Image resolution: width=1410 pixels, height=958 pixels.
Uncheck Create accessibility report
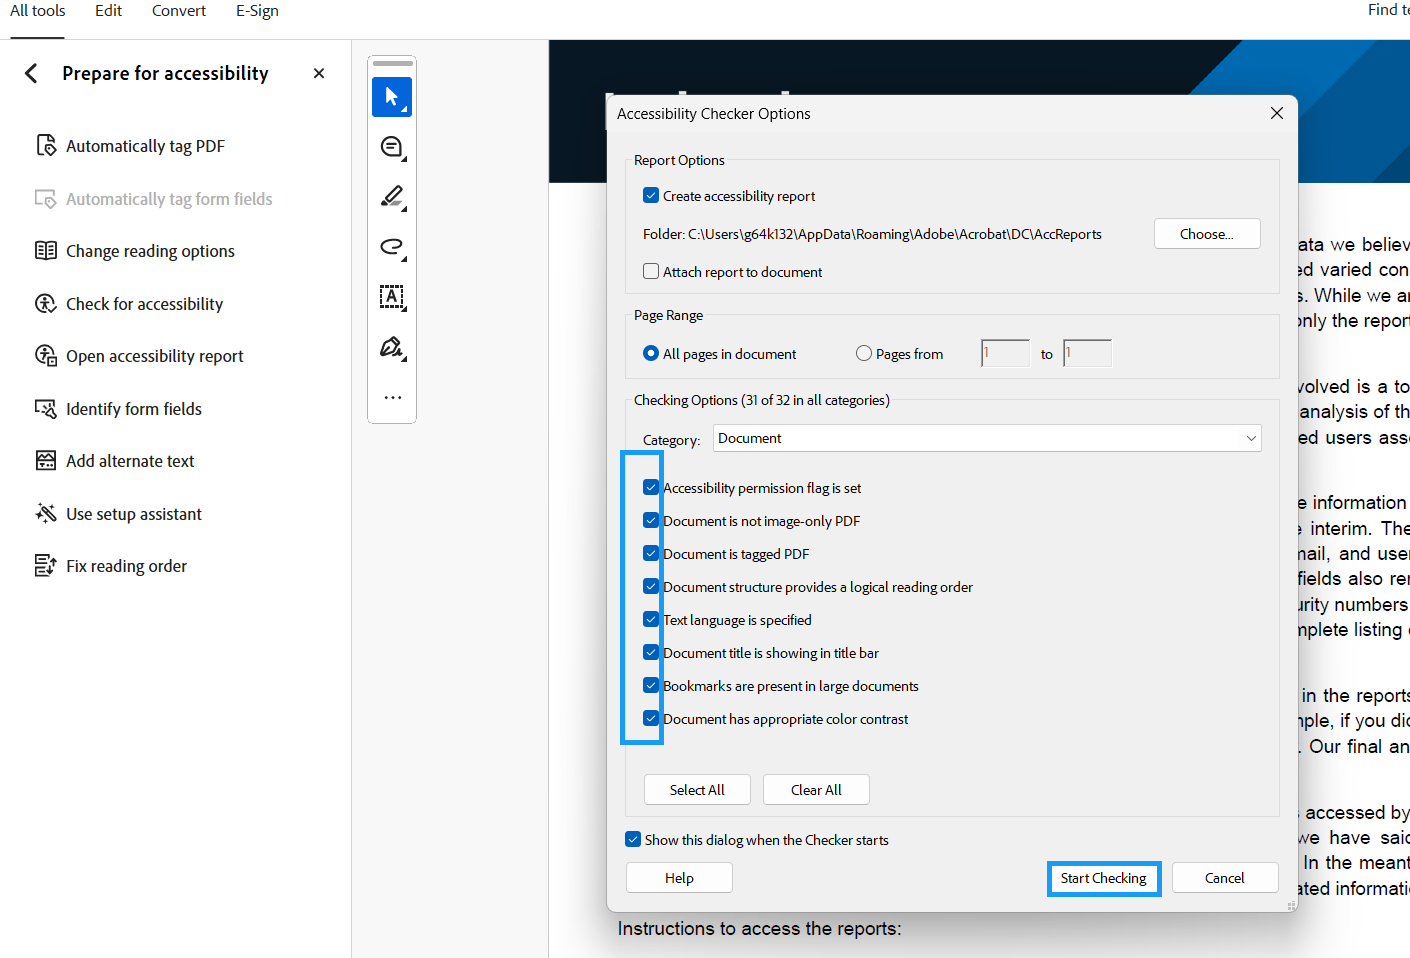(651, 196)
